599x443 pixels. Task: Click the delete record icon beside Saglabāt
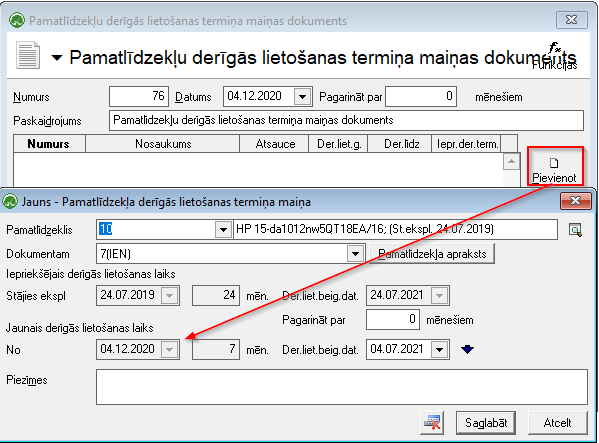click(432, 423)
